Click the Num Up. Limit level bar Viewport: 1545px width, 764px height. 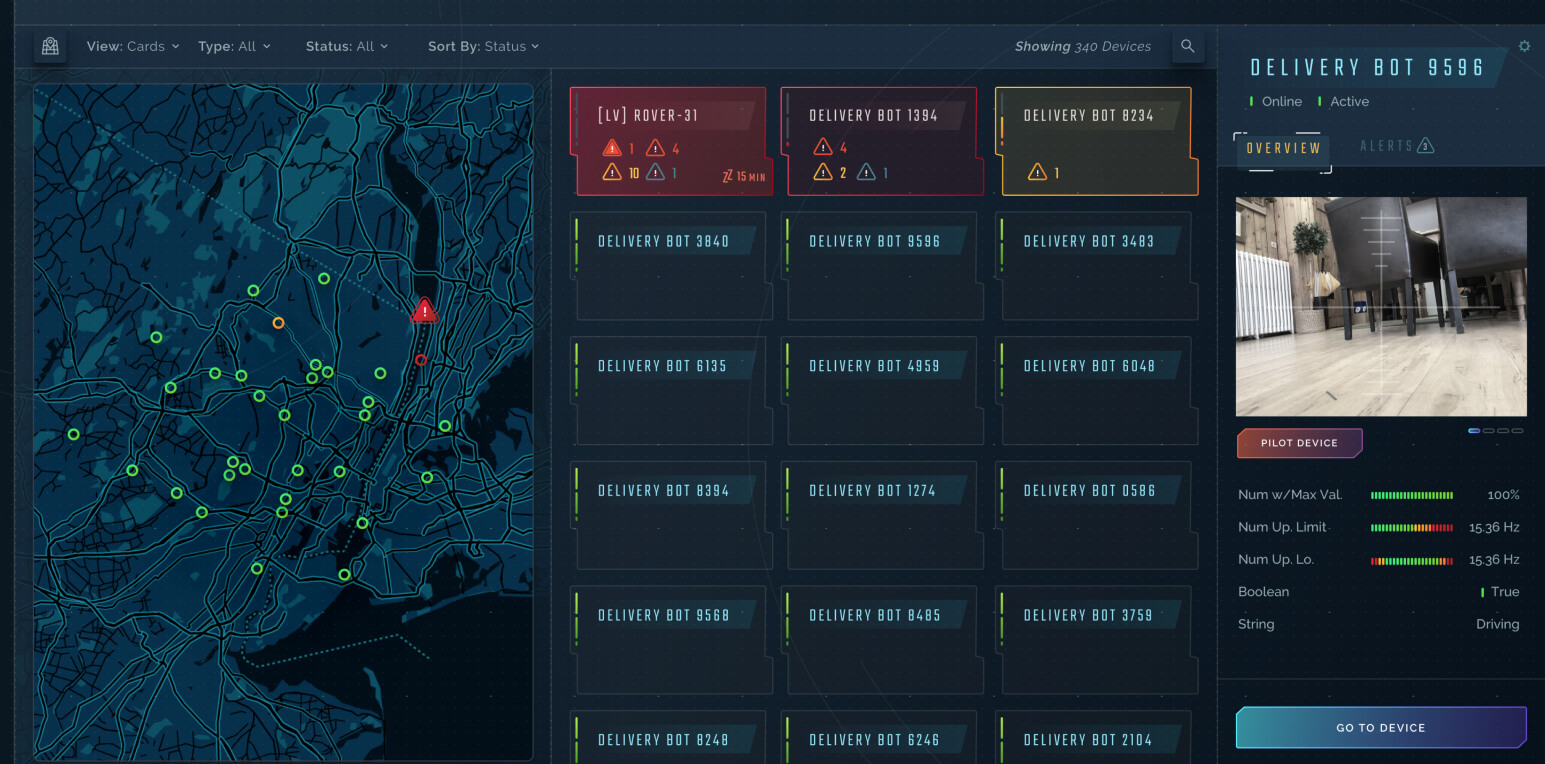1412,528
